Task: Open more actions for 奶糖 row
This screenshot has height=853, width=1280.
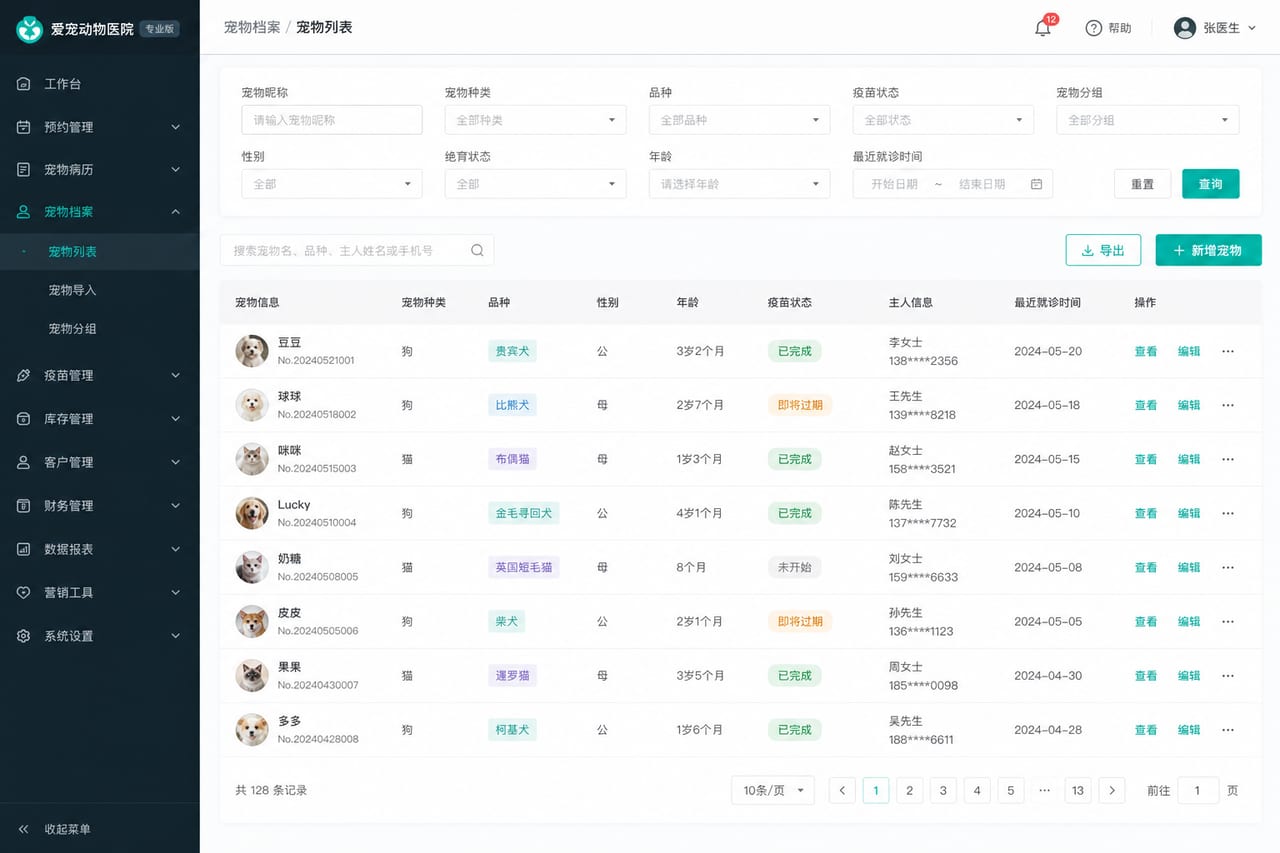Action: [1228, 567]
